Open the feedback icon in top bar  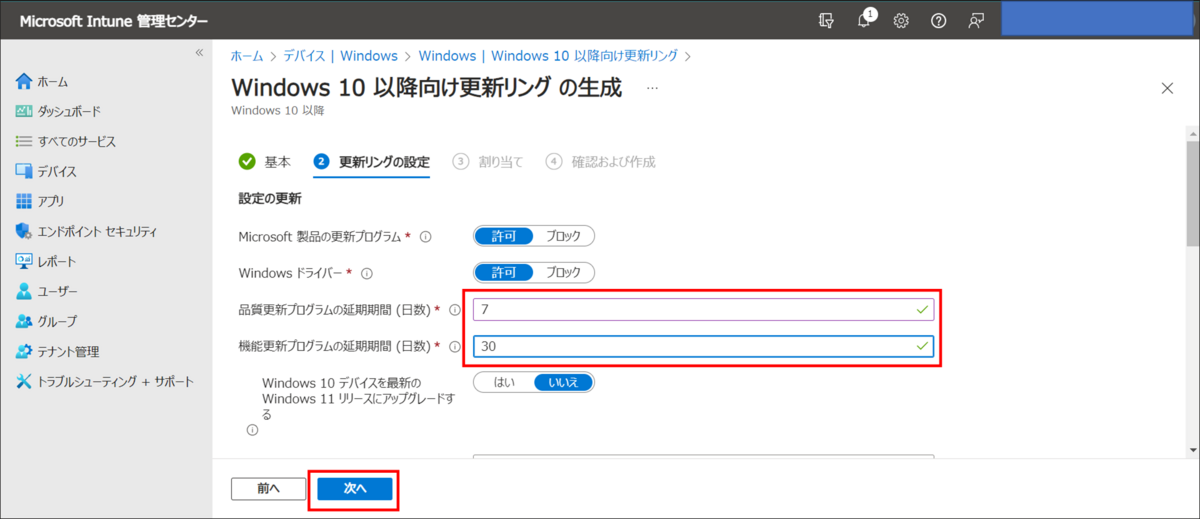pos(976,20)
